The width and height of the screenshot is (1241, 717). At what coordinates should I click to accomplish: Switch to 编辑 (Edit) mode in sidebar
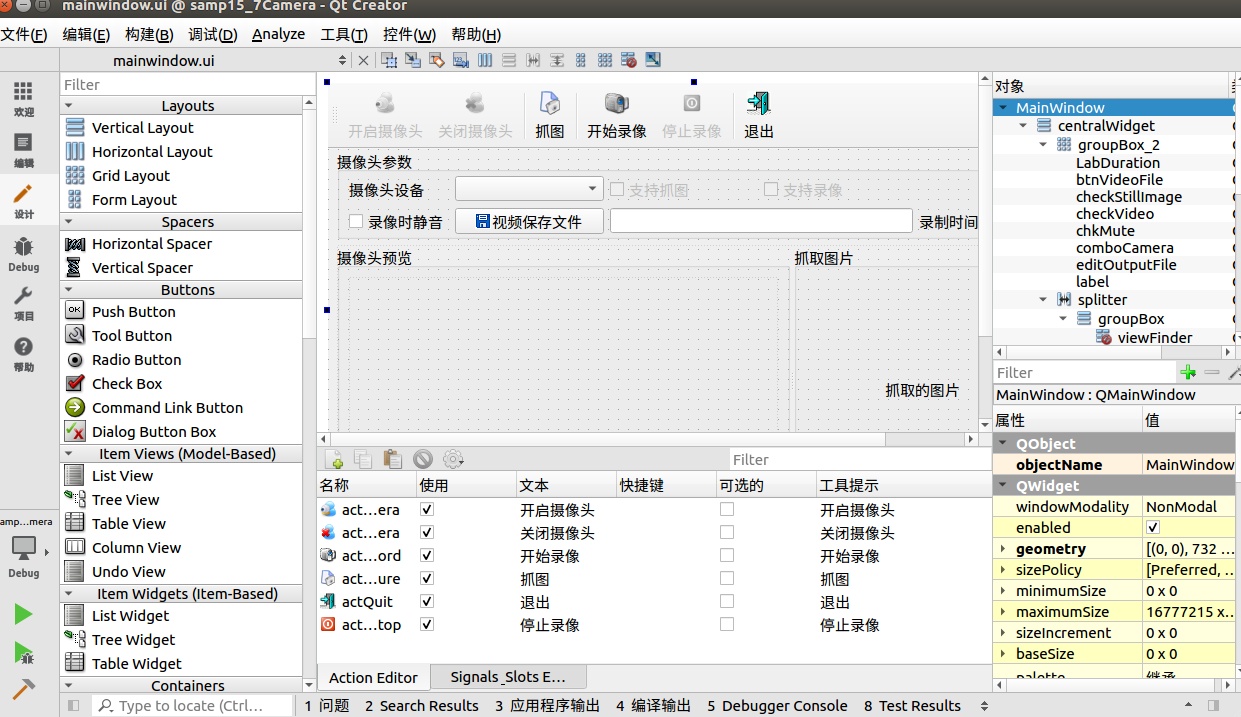(x=23, y=150)
